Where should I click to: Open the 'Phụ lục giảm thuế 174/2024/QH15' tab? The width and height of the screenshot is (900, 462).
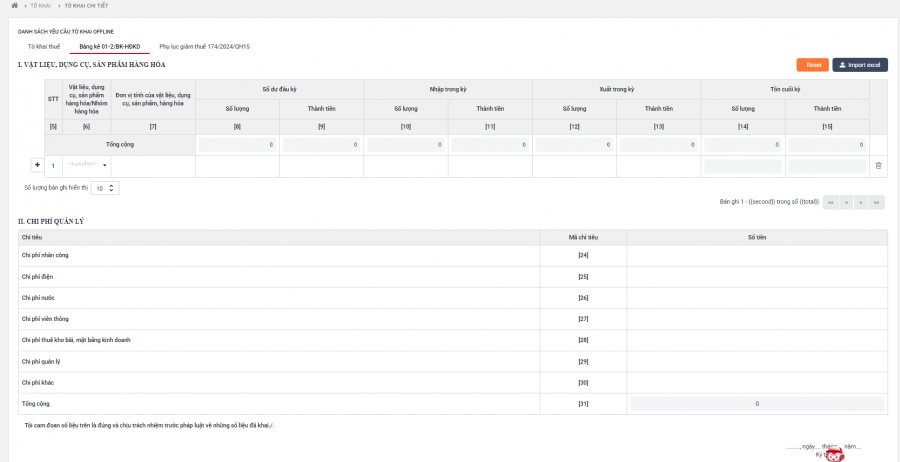point(204,46)
